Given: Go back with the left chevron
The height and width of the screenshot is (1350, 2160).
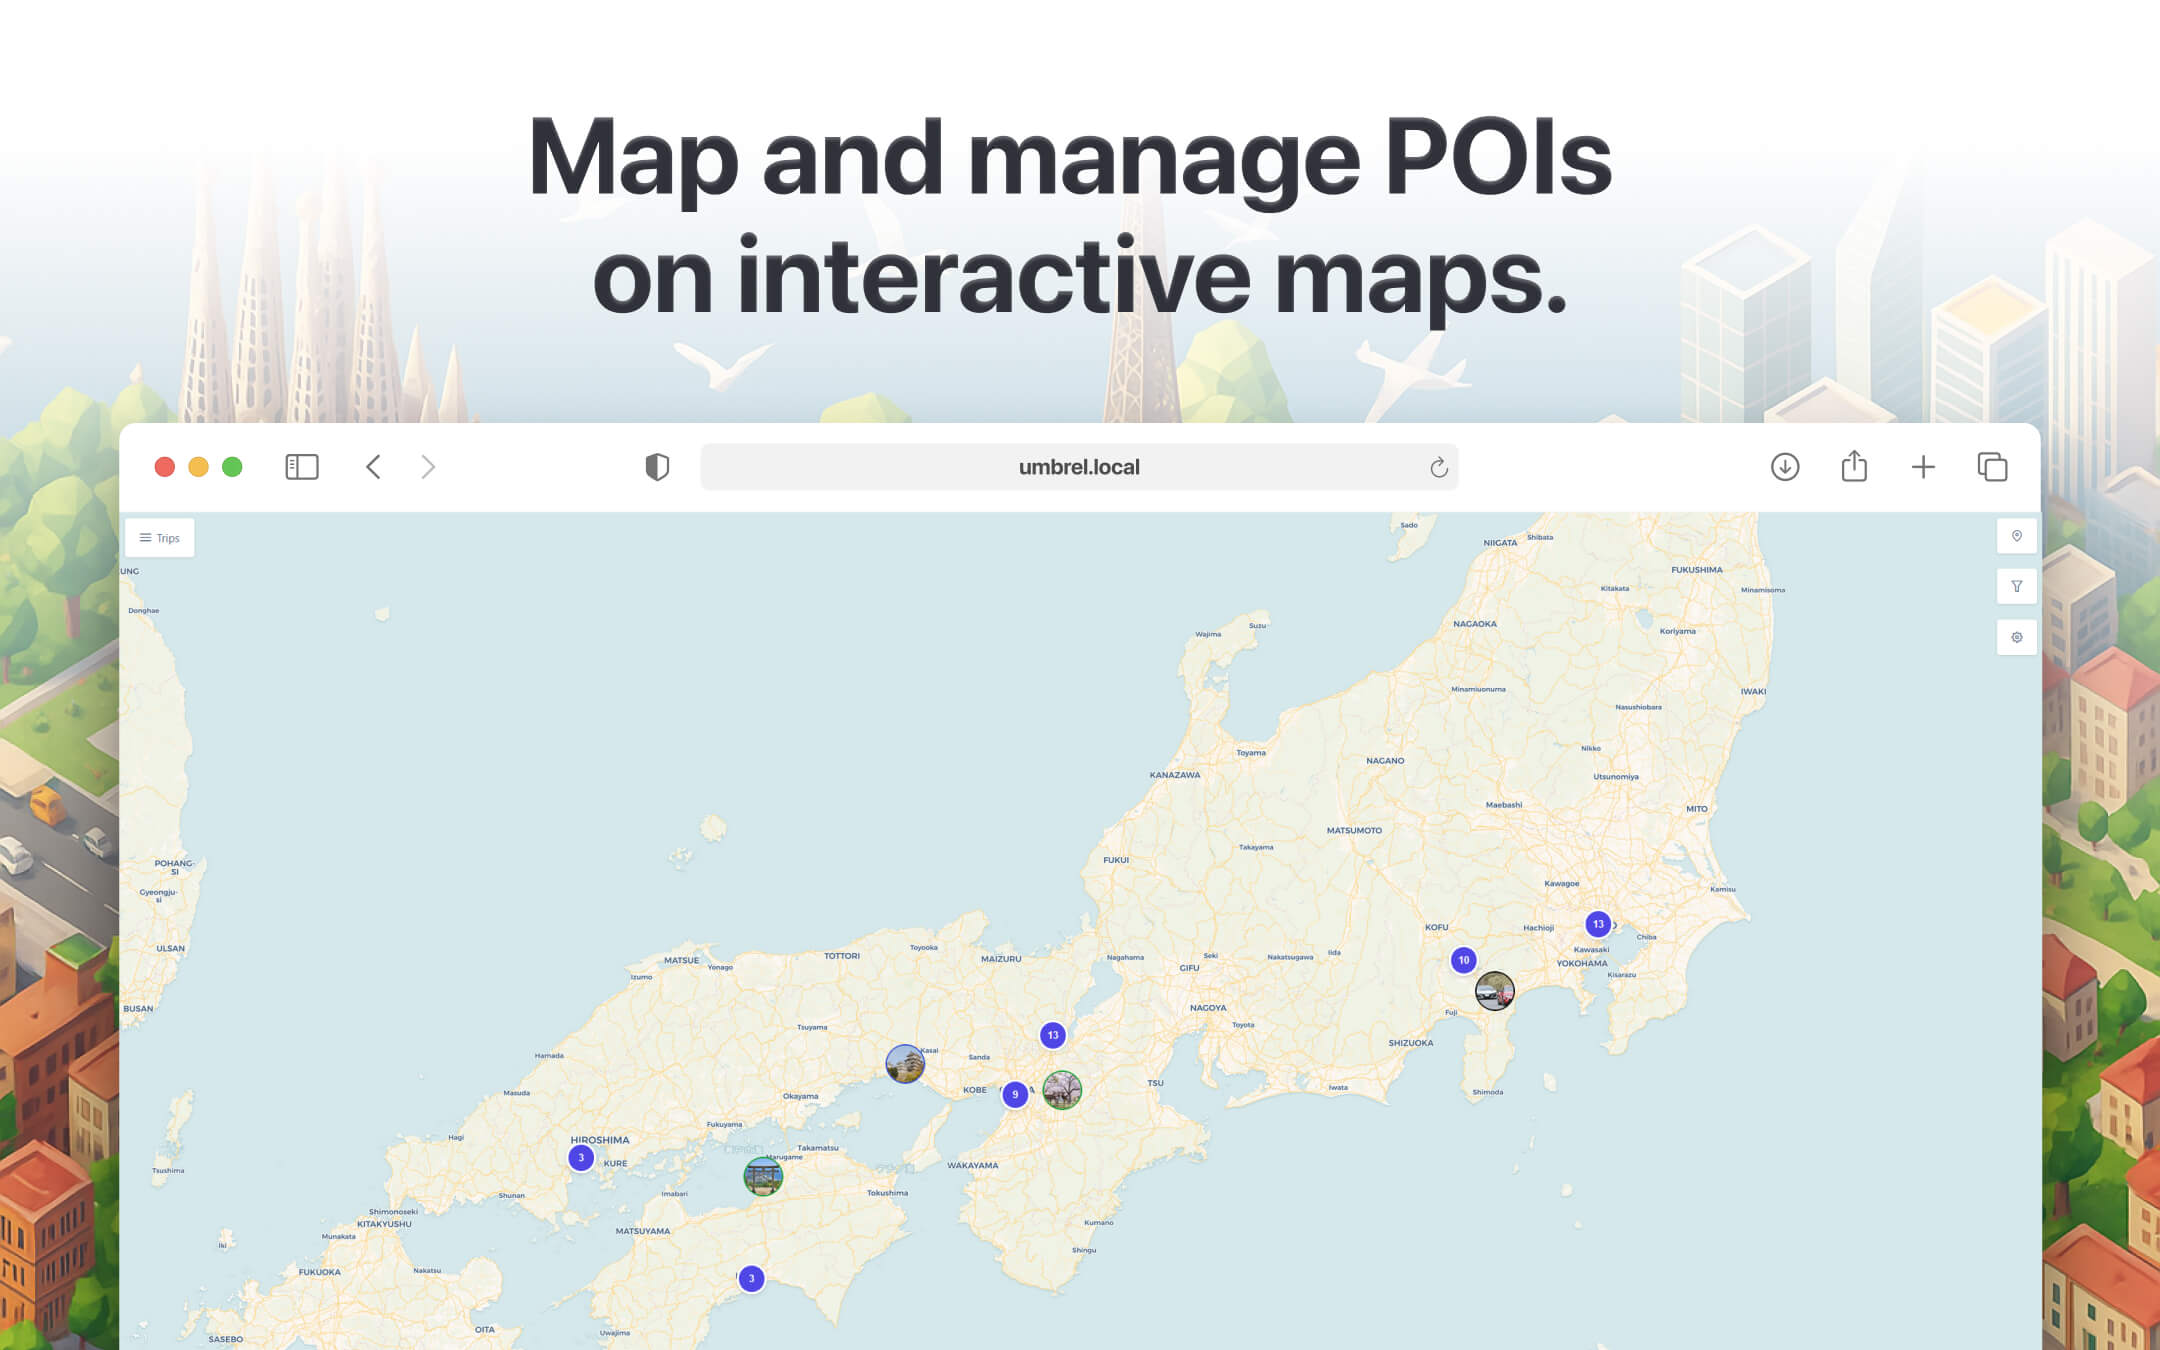Looking at the screenshot, I should pyautogui.click(x=373, y=467).
